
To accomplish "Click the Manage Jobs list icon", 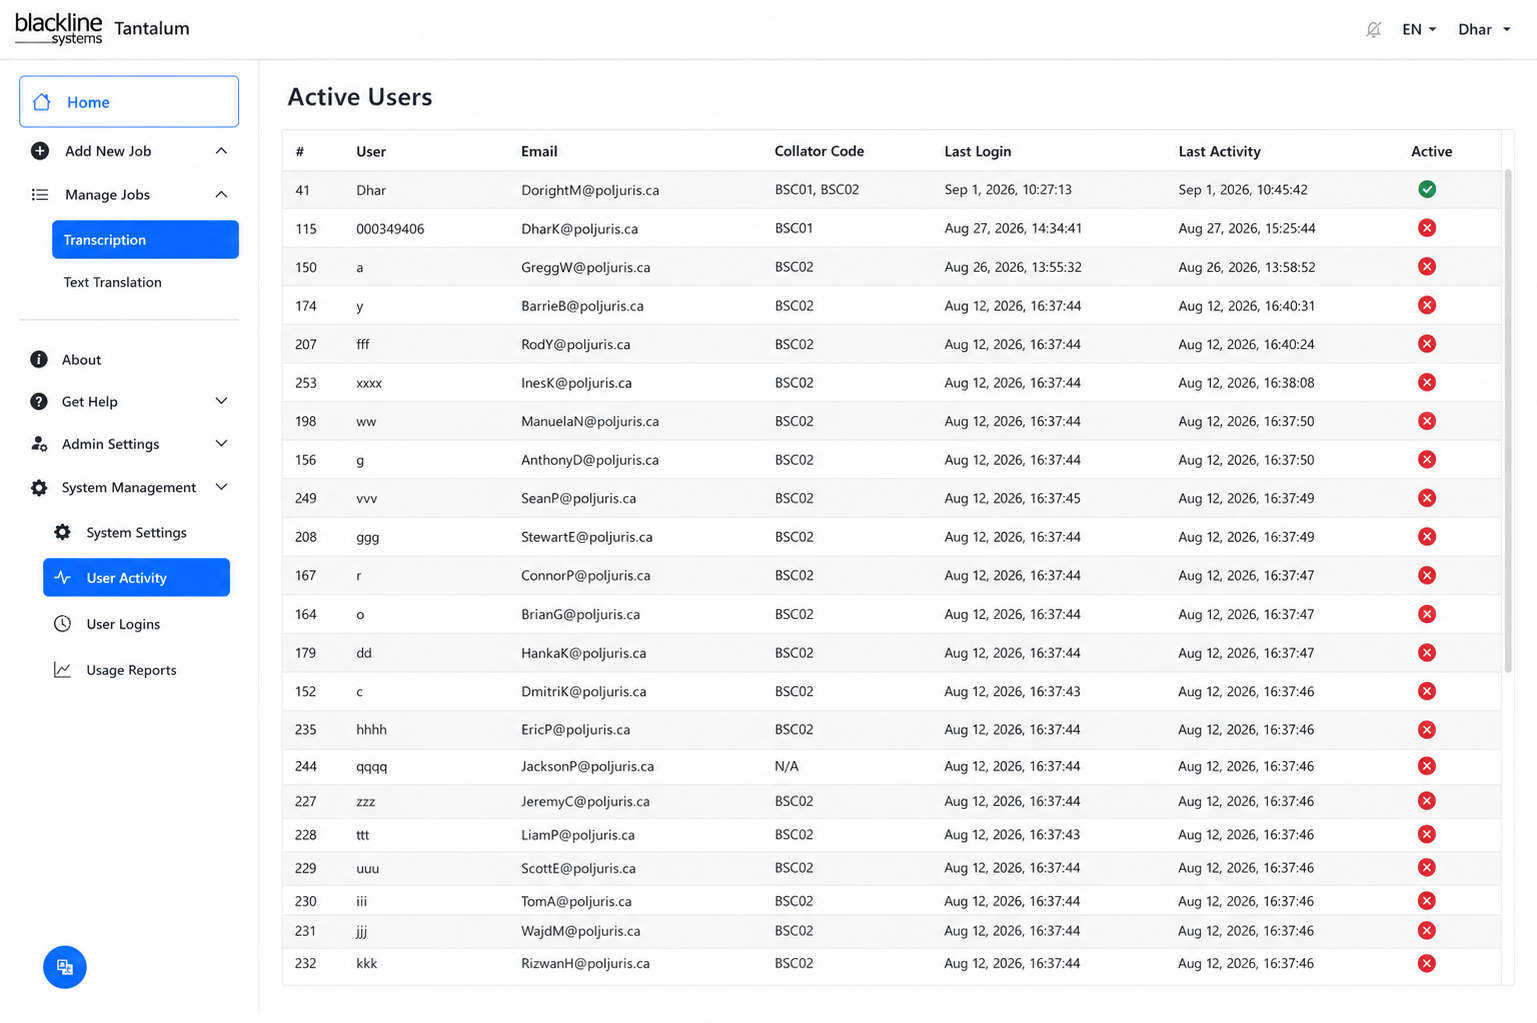I will point(40,195).
